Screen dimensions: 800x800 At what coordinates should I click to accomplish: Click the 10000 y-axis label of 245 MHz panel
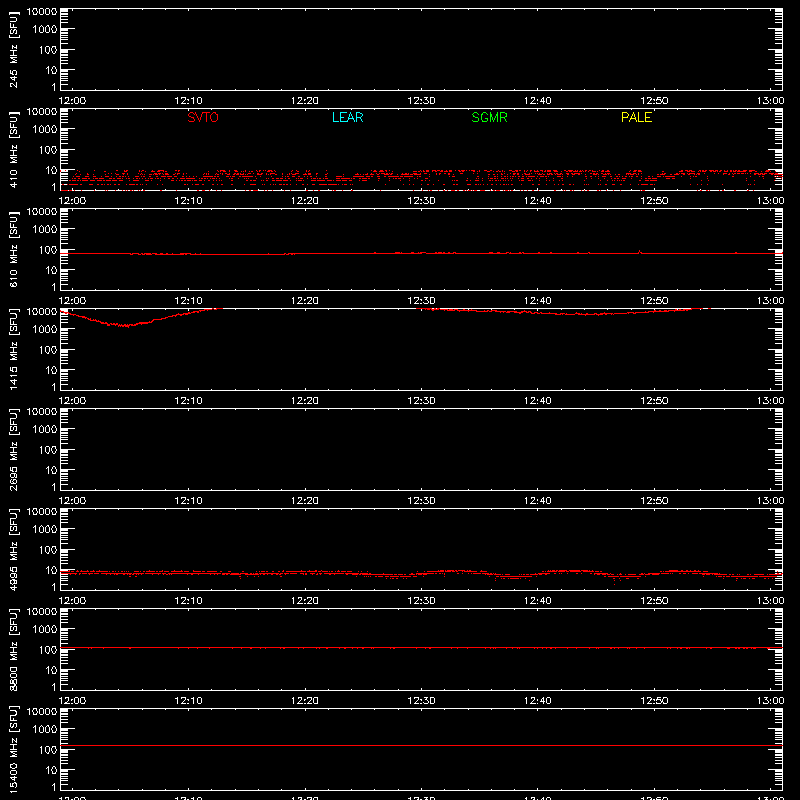click(x=42, y=12)
